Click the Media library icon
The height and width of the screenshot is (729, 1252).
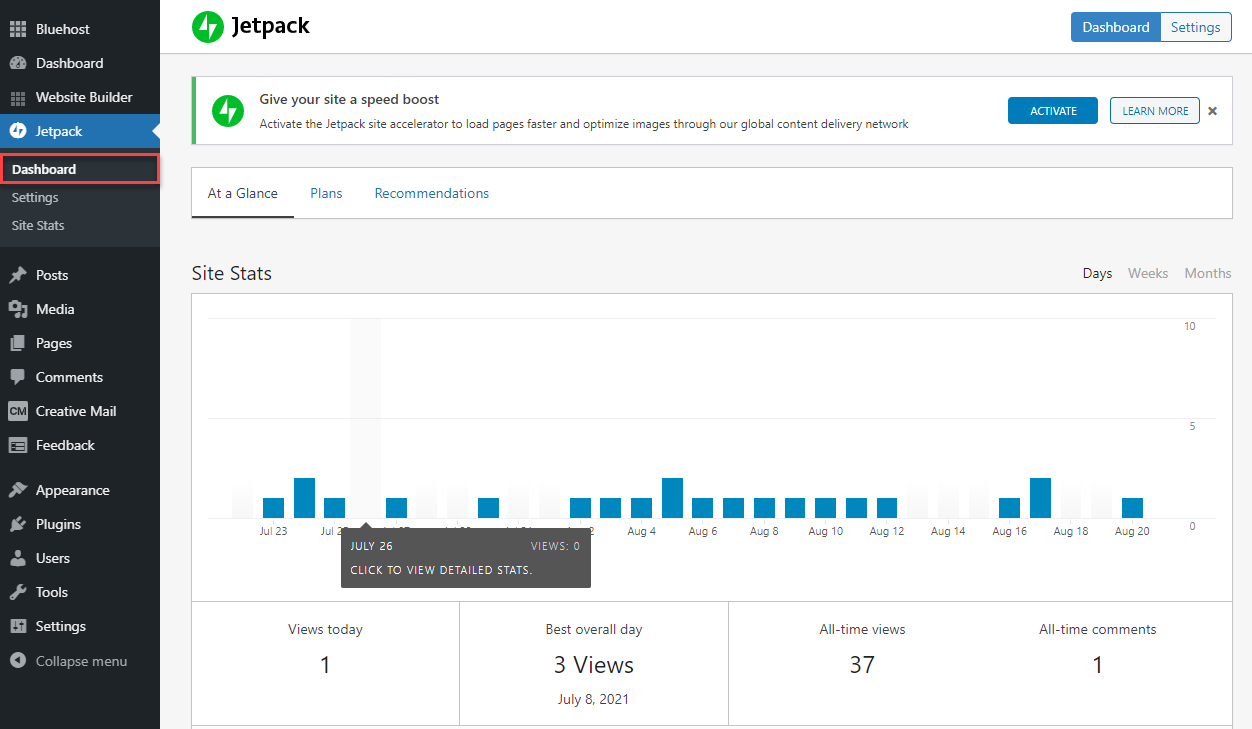(x=17, y=309)
